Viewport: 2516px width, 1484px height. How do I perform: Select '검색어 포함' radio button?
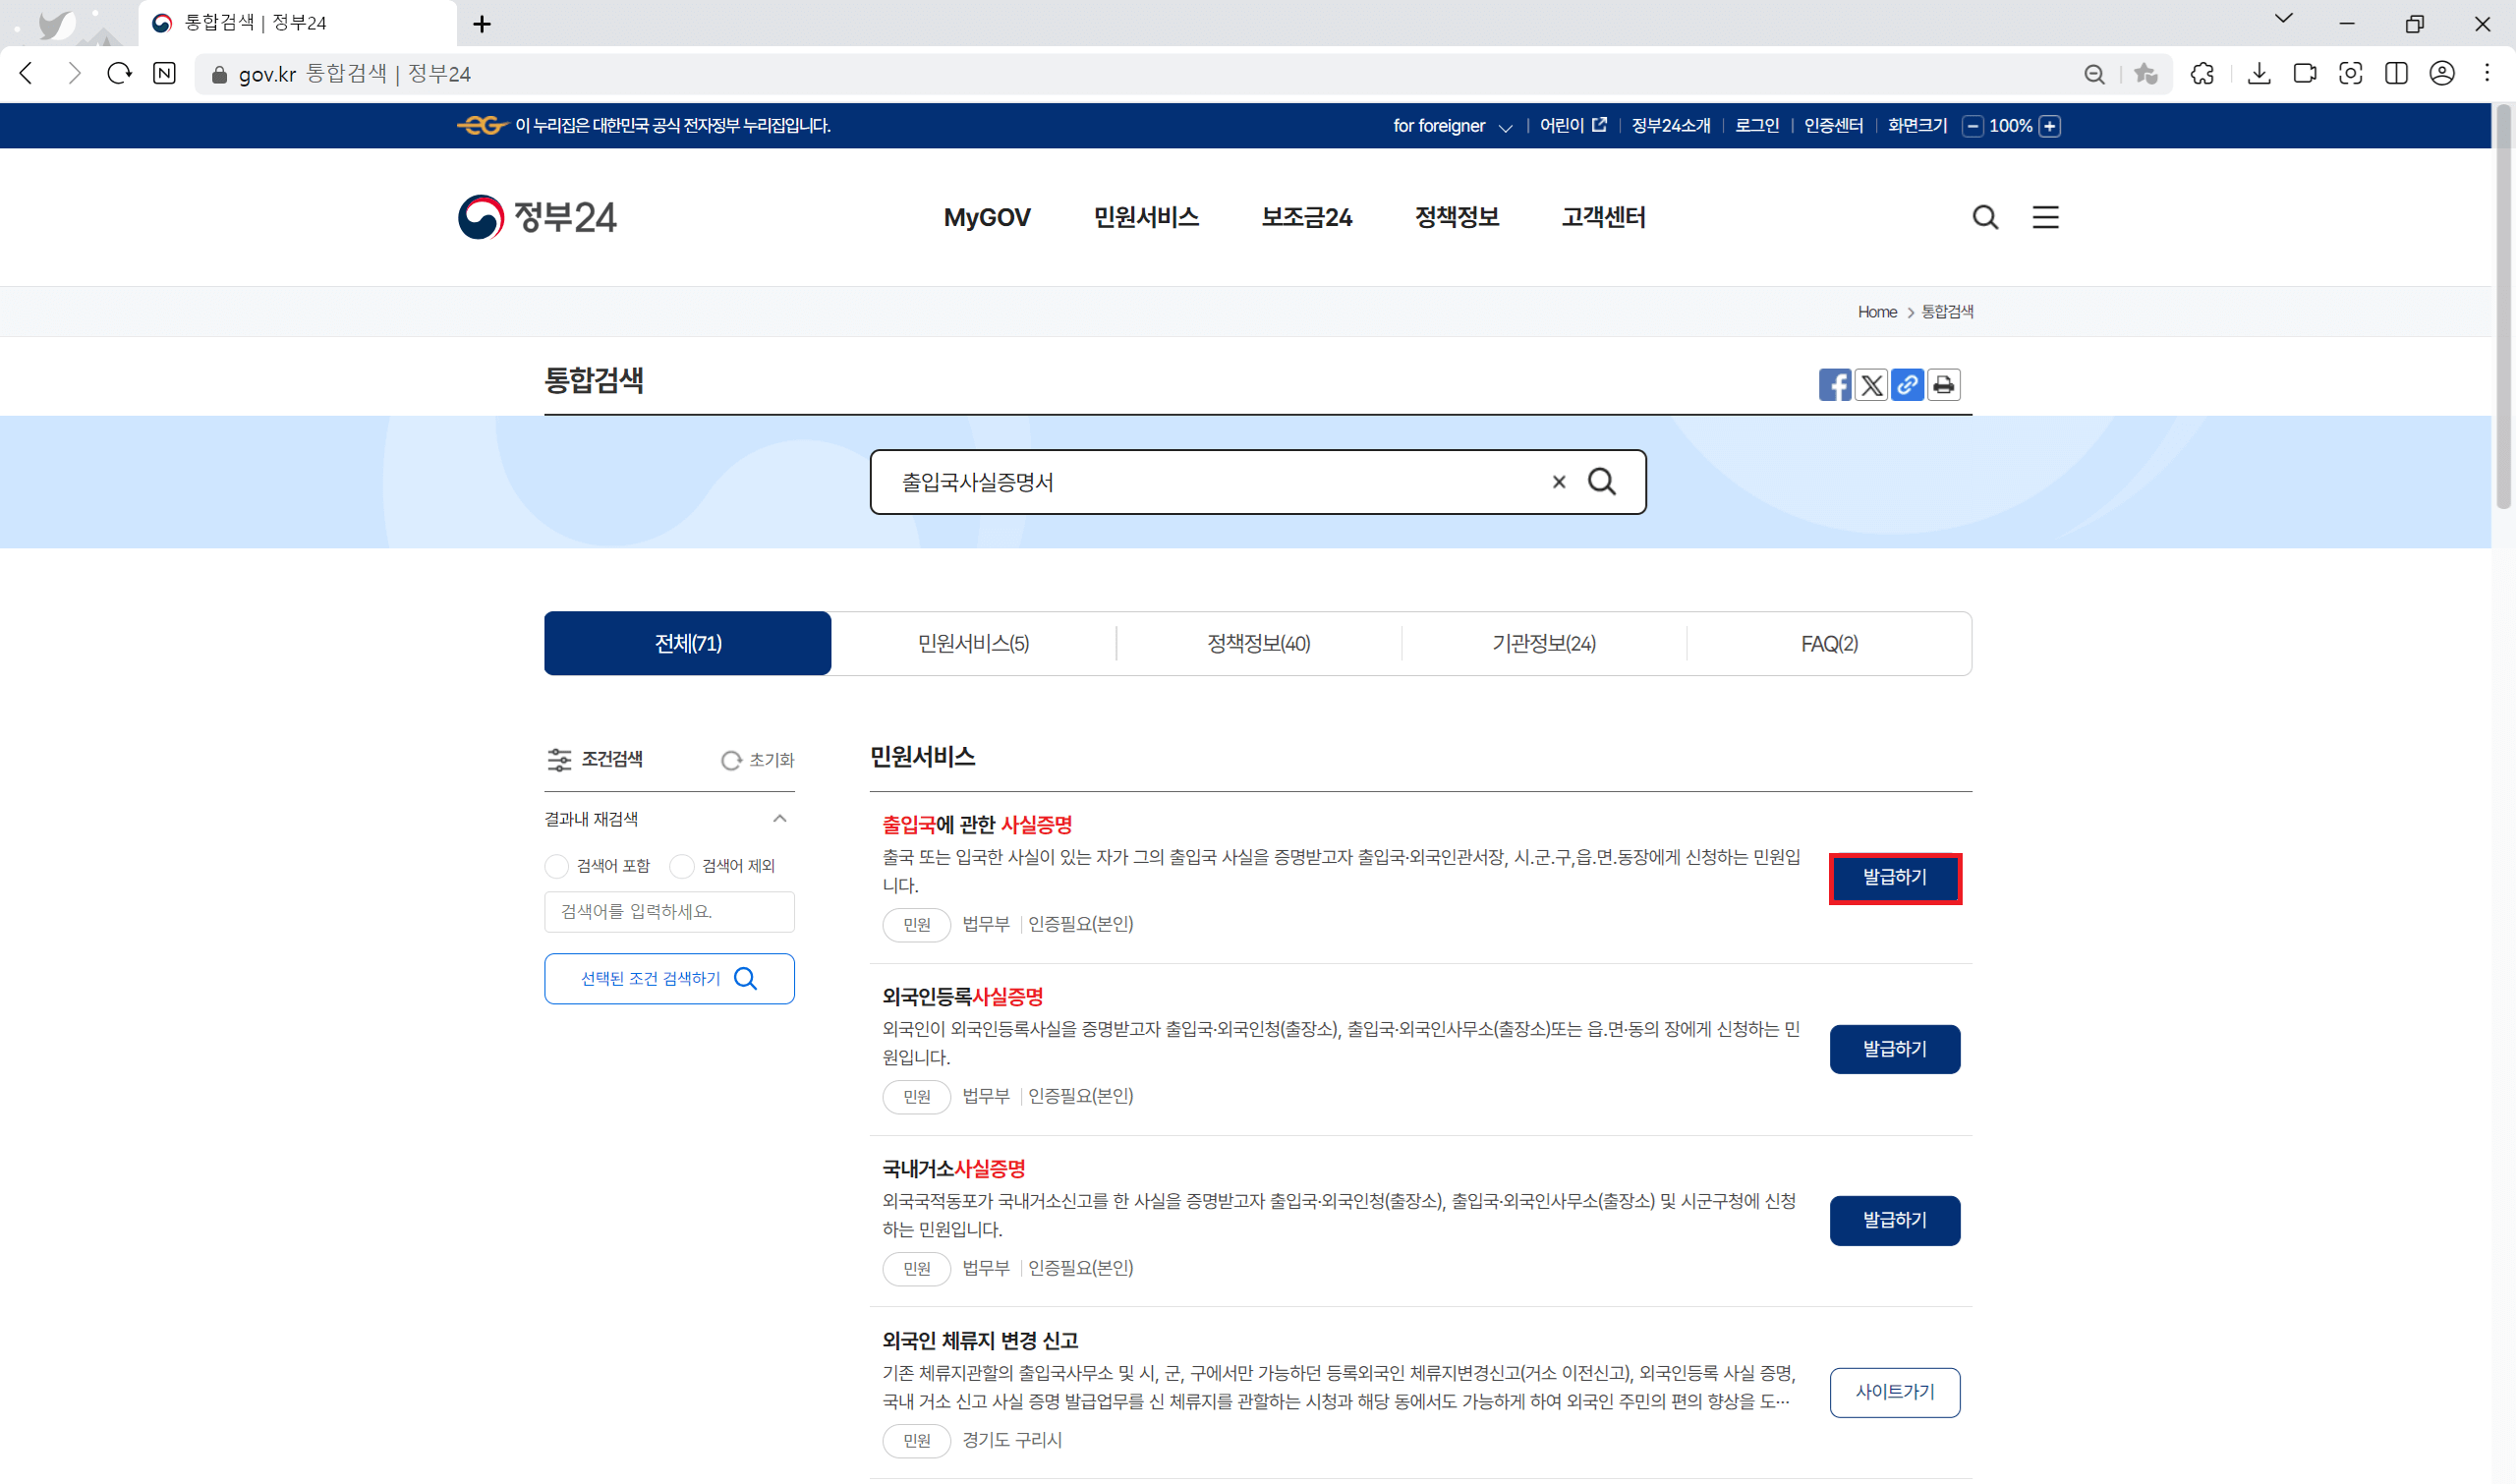(x=557, y=866)
